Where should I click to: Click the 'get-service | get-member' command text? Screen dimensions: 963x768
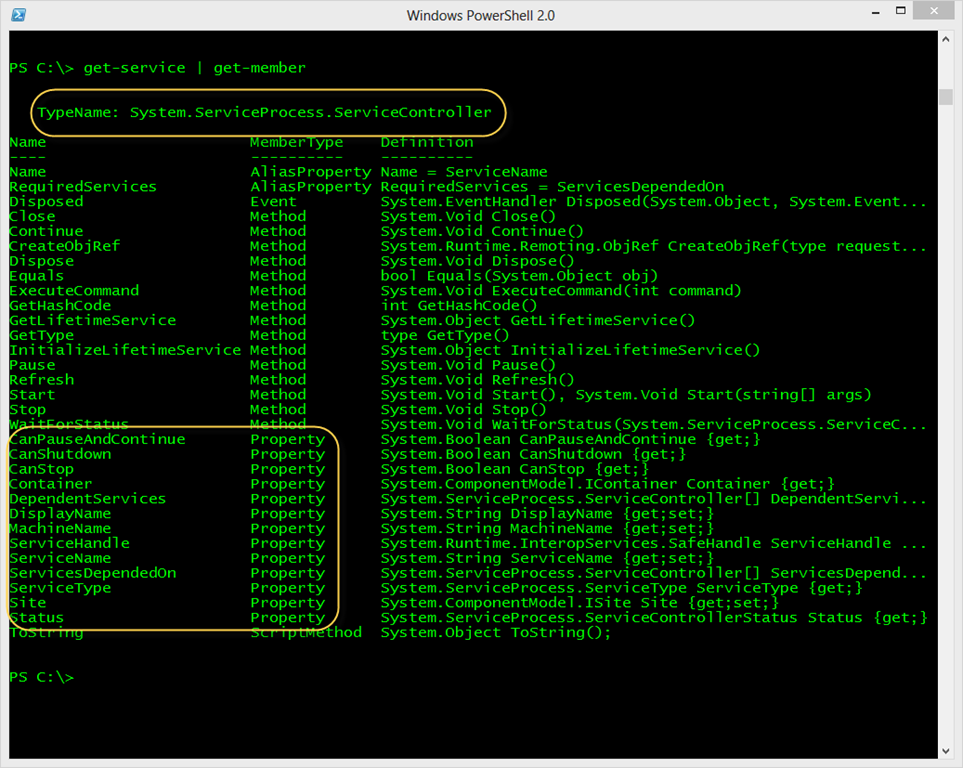point(195,68)
